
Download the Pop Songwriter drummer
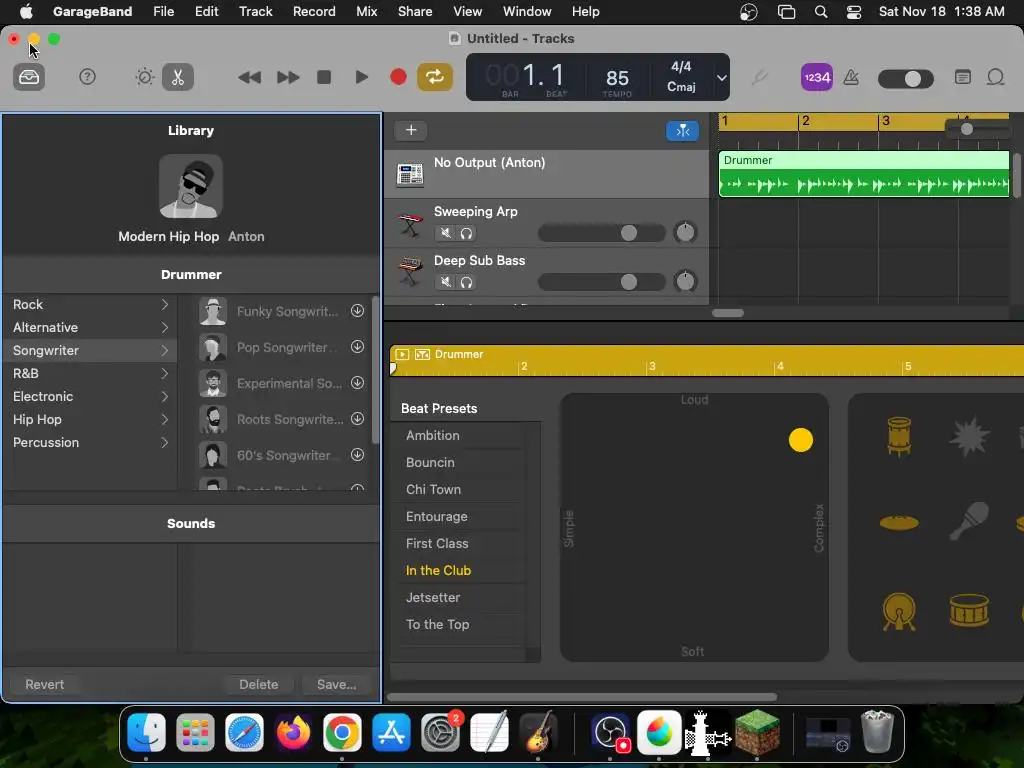[x=357, y=347]
